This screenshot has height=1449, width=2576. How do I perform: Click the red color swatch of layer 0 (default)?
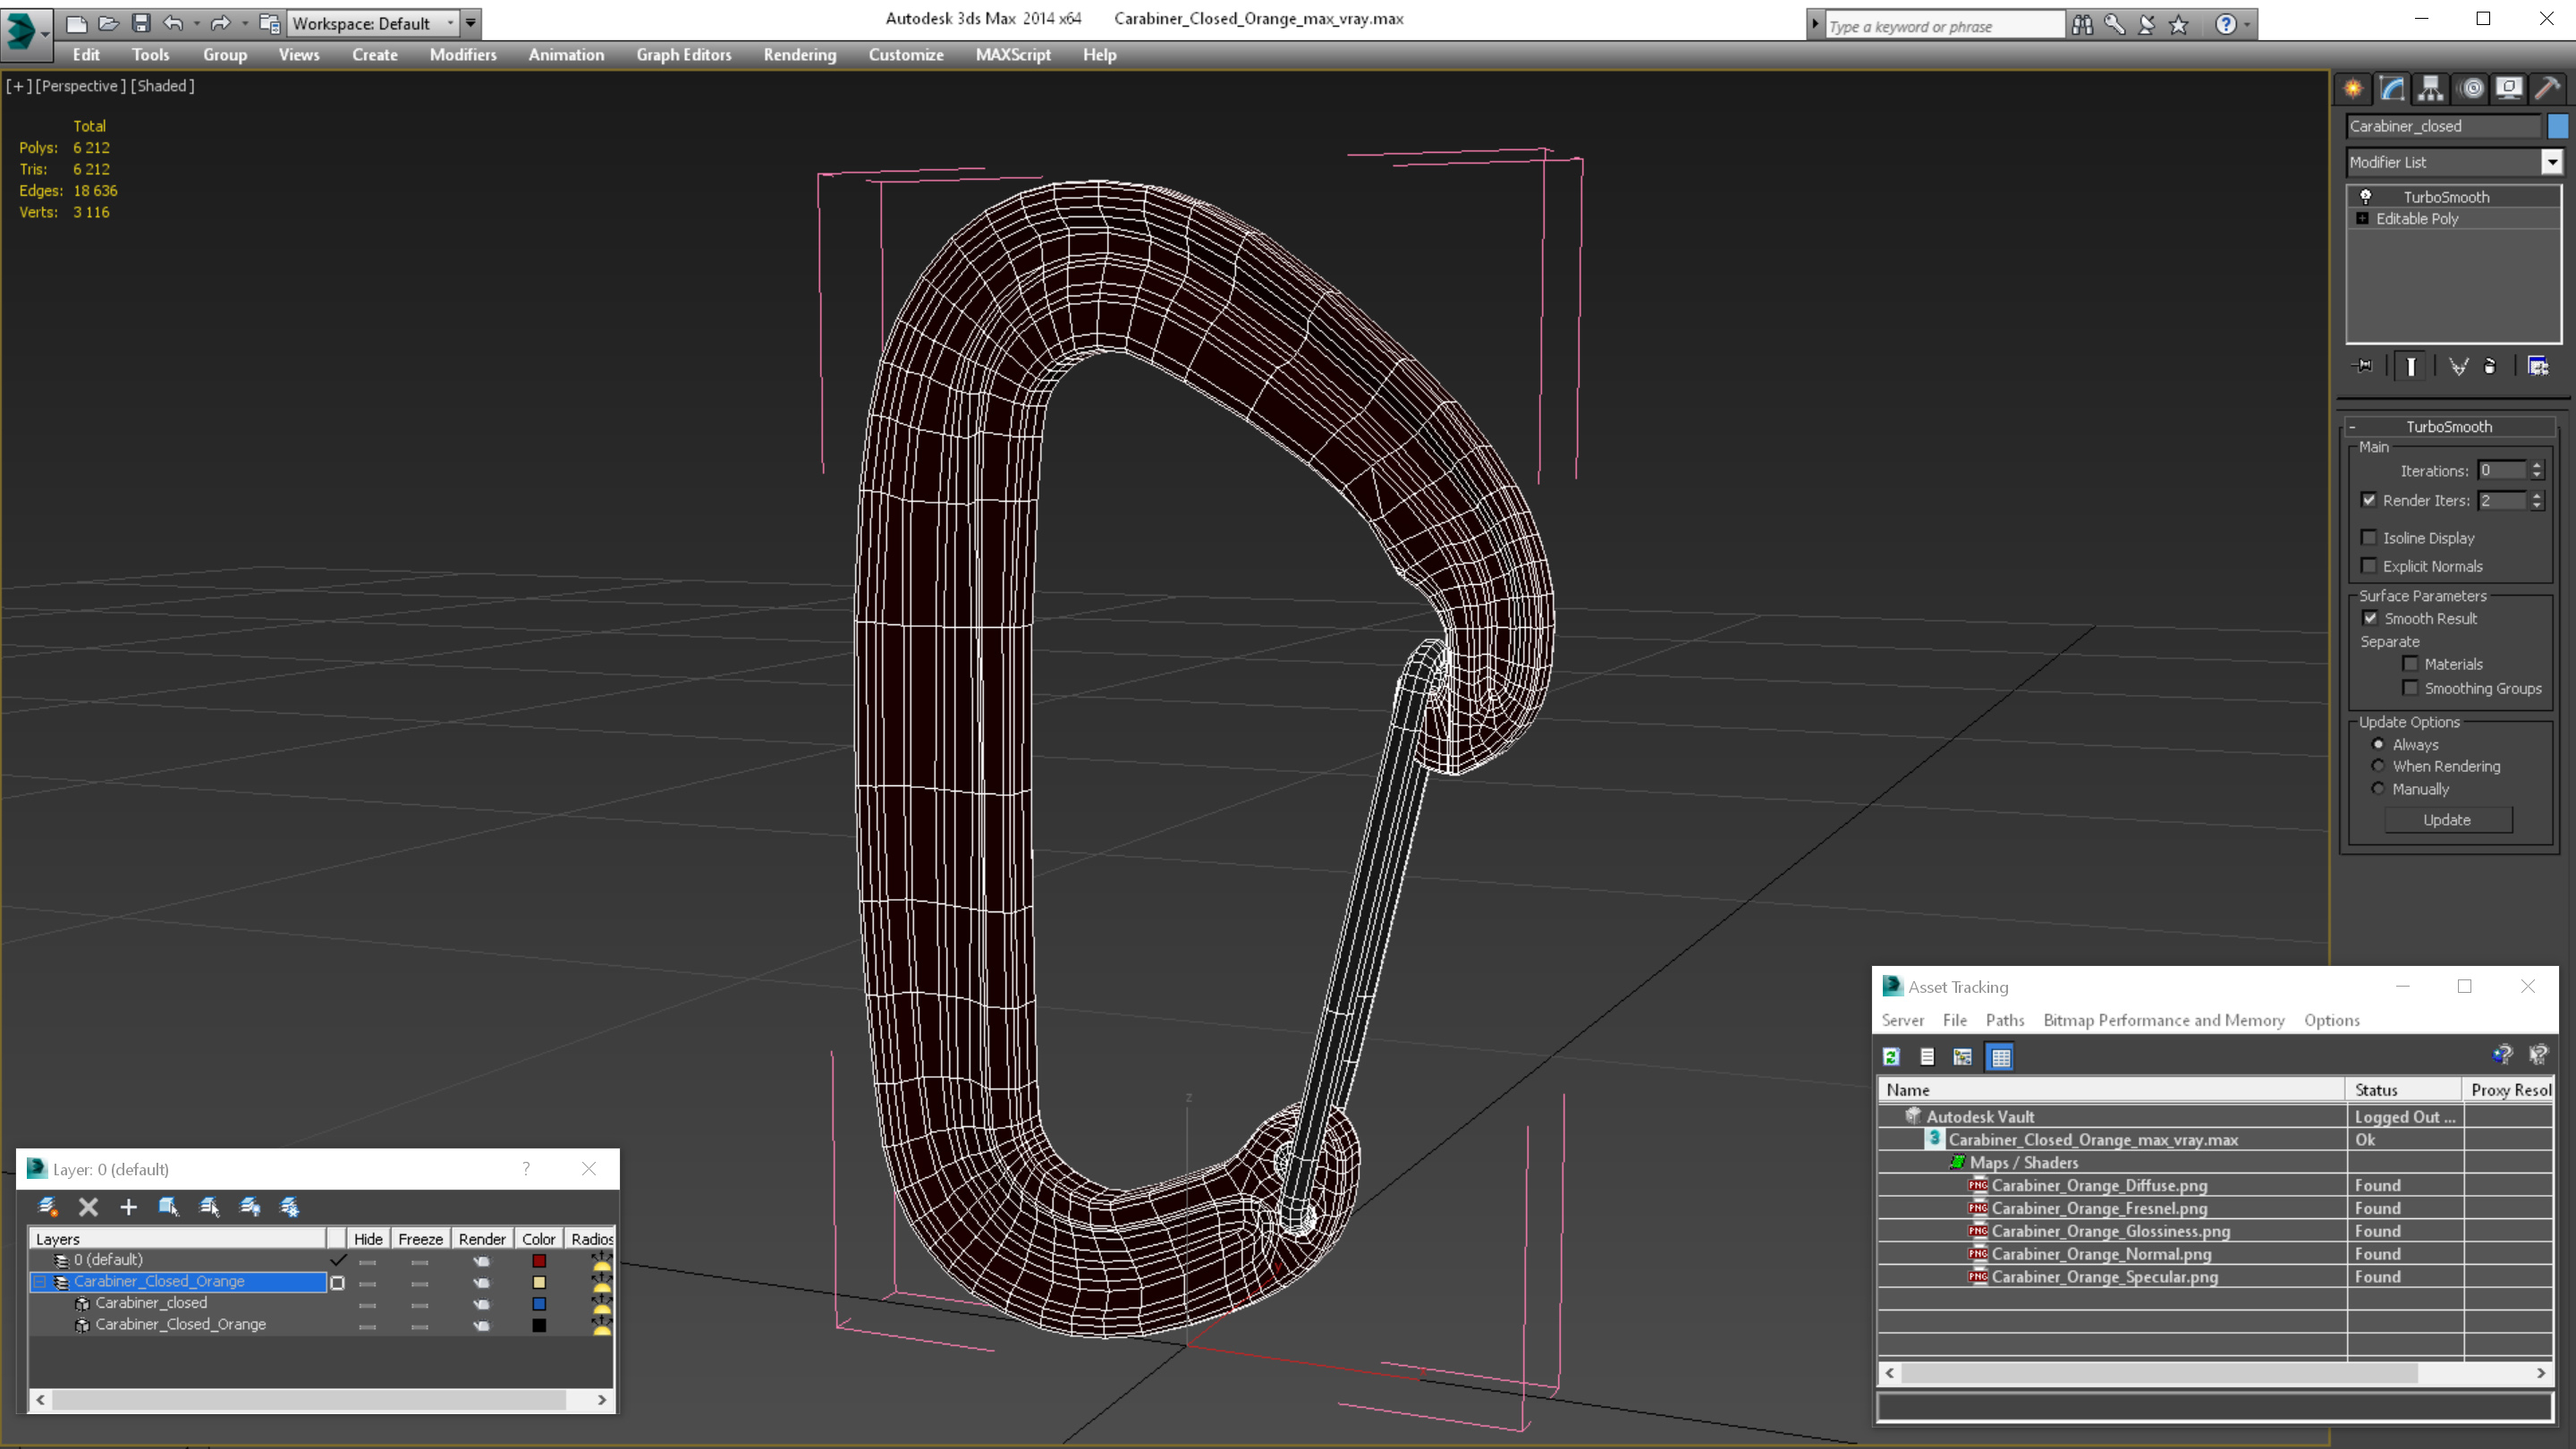[x=539, y=1261]
